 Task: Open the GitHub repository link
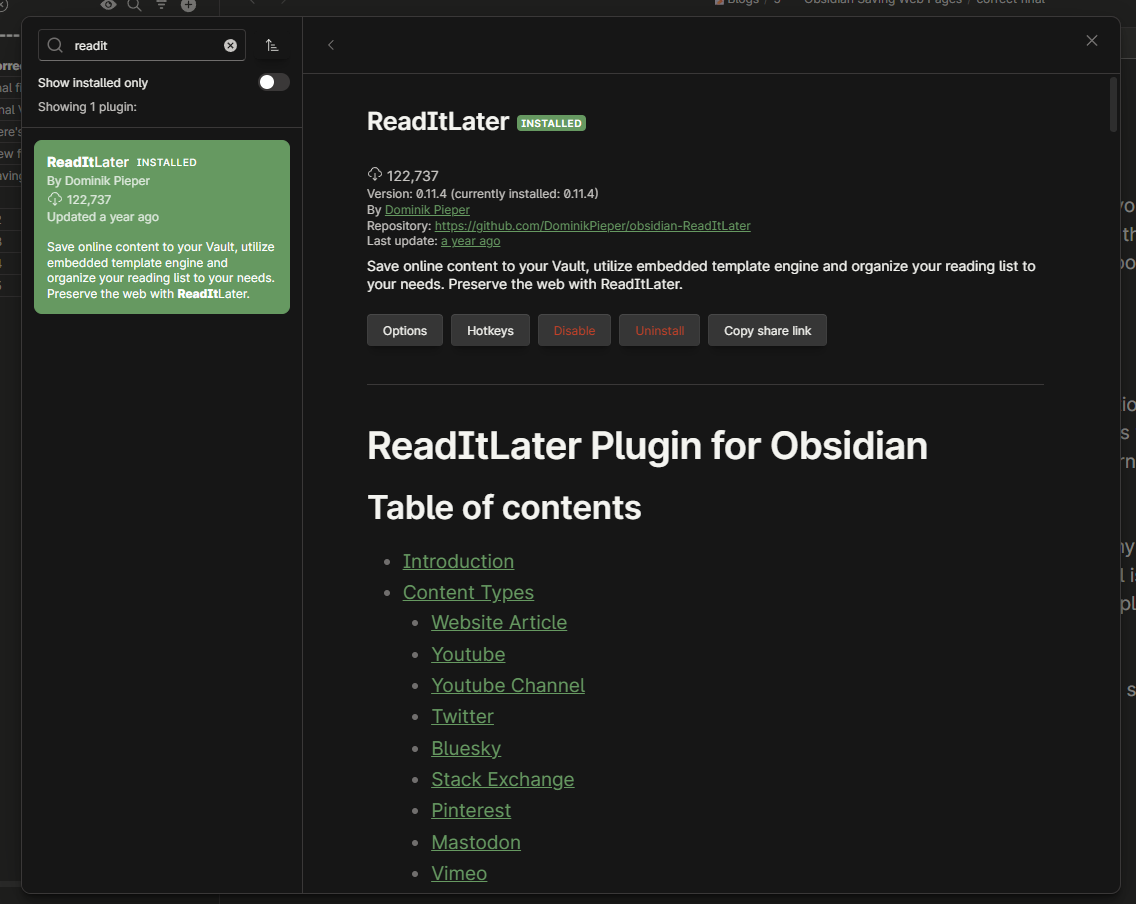(x=592, y=225)
